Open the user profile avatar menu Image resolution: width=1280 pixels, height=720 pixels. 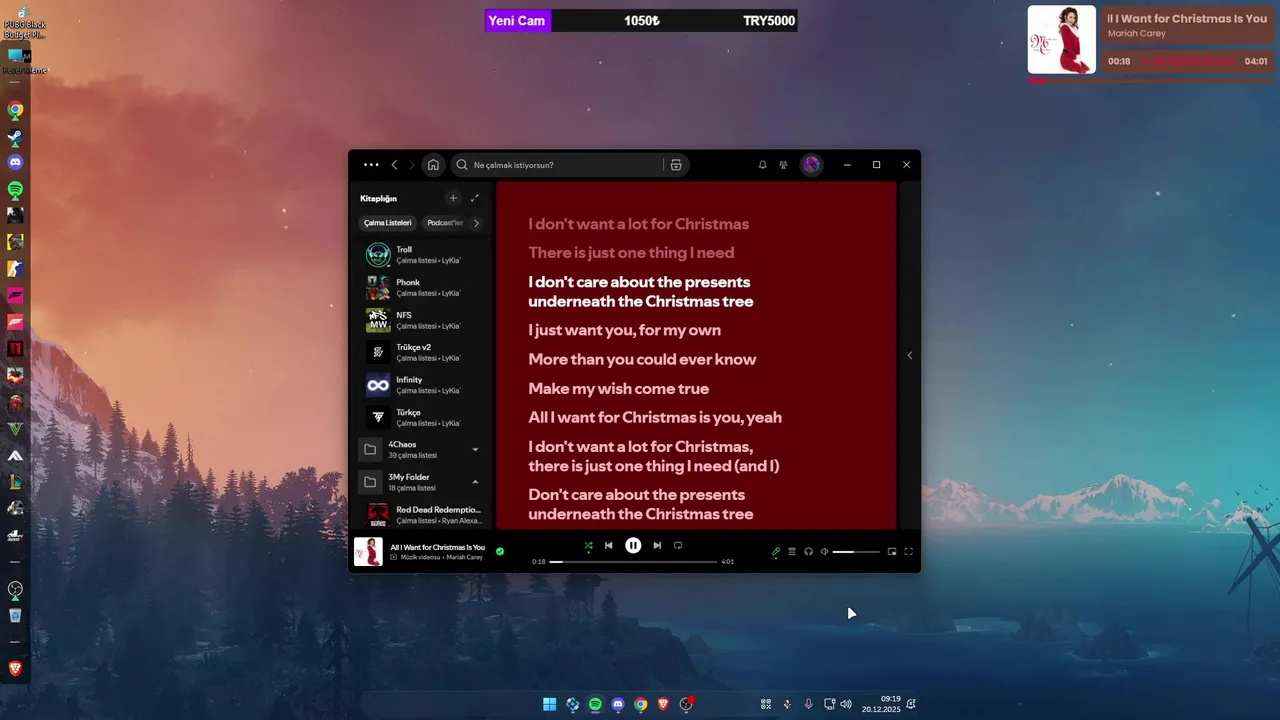(x=811, y=165)
